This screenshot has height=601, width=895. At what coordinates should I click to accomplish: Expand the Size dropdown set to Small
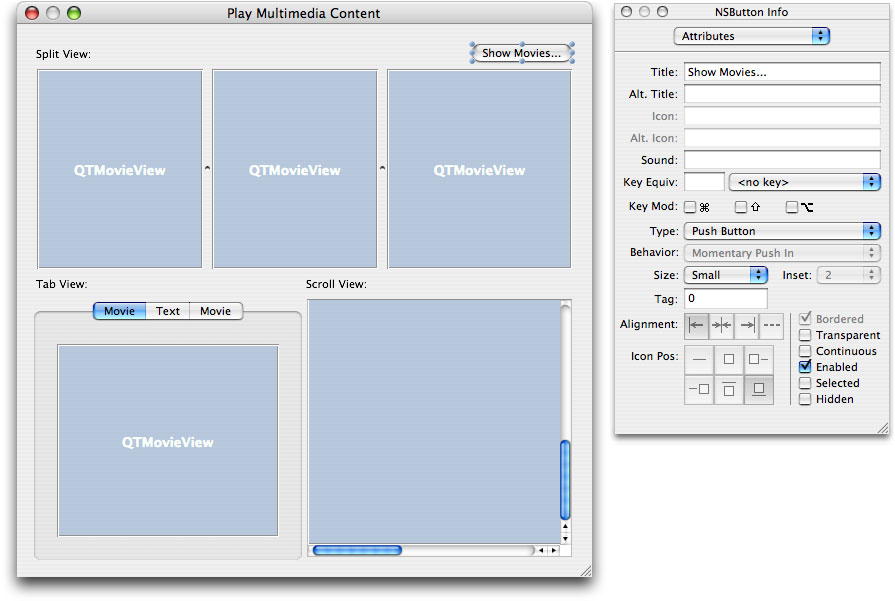(726, 275)
